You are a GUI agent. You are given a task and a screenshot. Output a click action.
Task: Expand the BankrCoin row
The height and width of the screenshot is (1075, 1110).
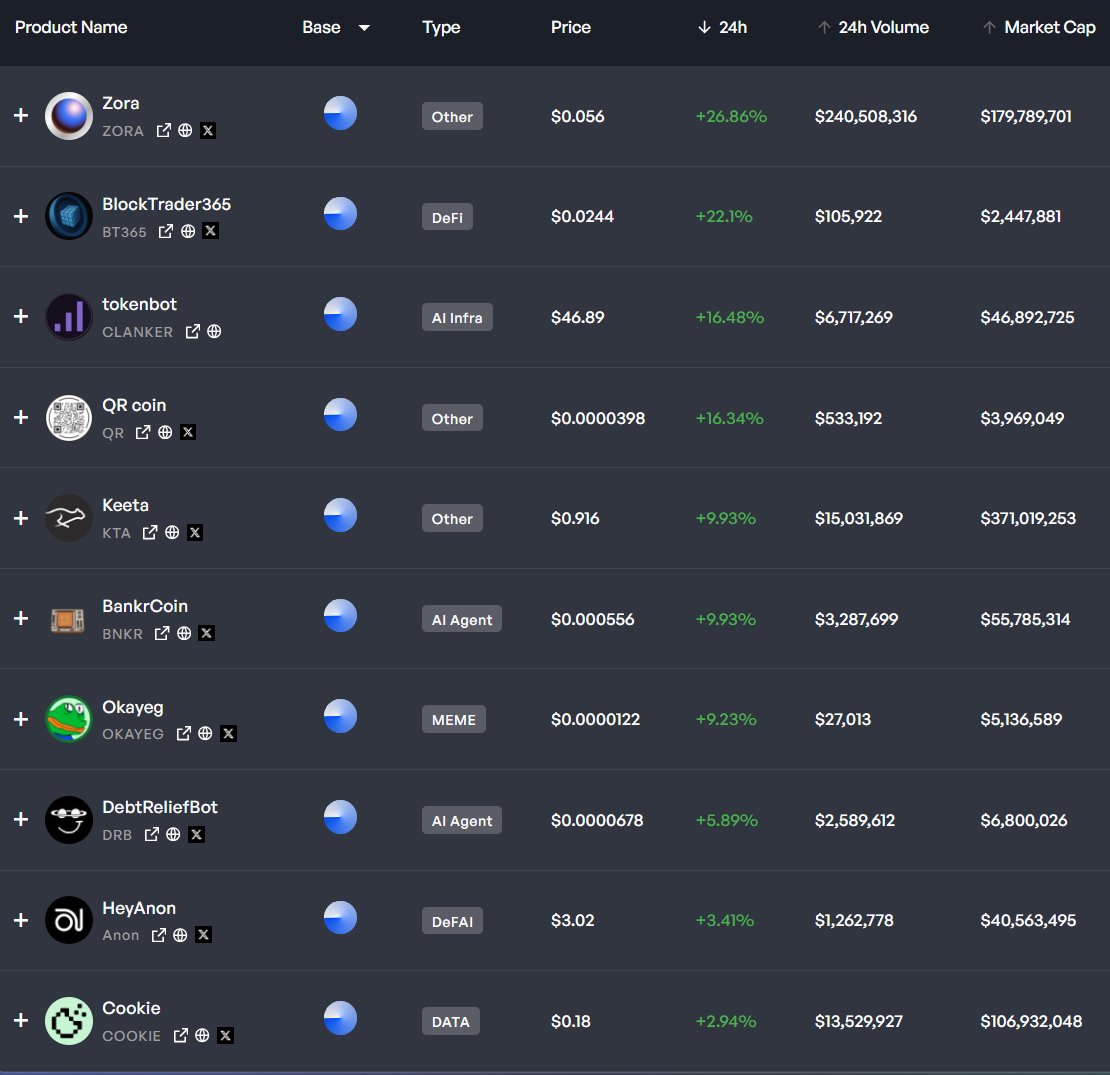(x=21, y=619)
